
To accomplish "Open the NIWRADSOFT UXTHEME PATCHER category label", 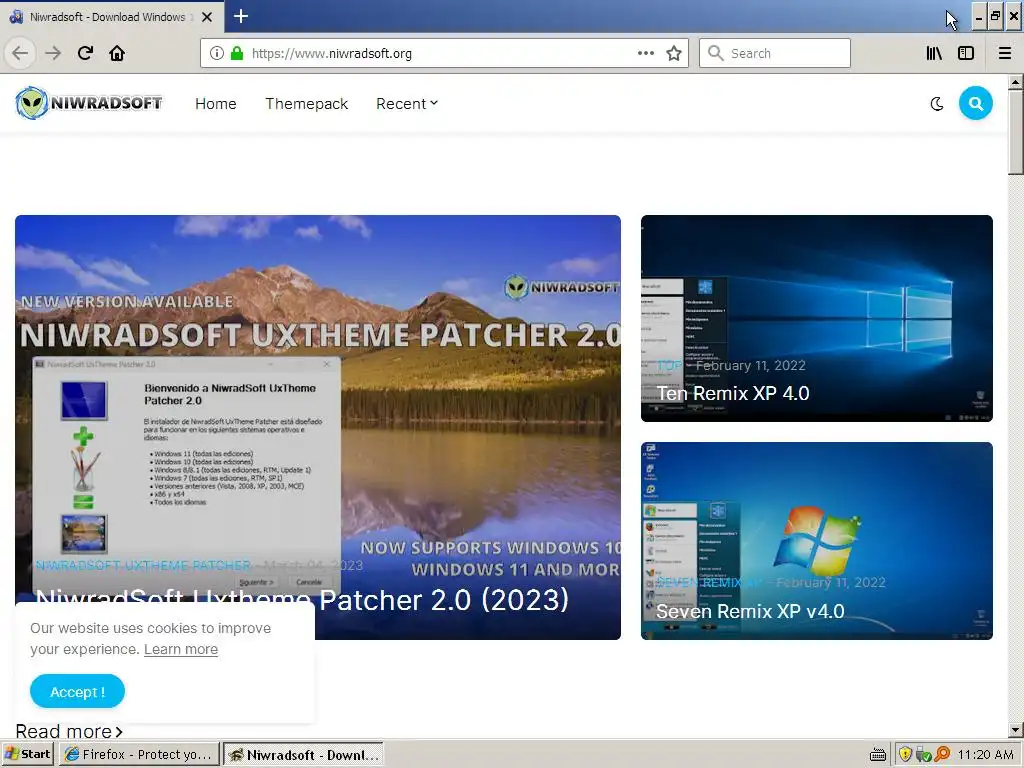I will point(143,565).
